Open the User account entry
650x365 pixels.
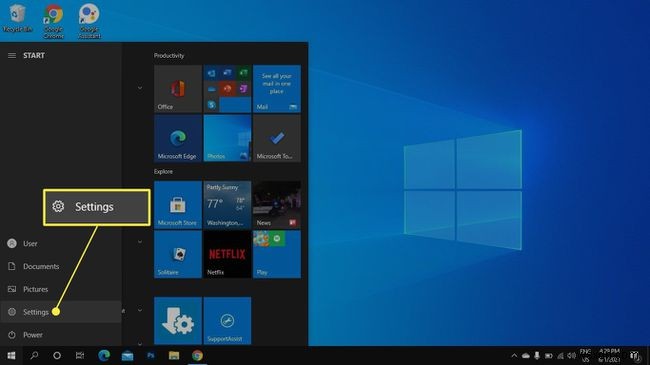(x=61, y=243)
